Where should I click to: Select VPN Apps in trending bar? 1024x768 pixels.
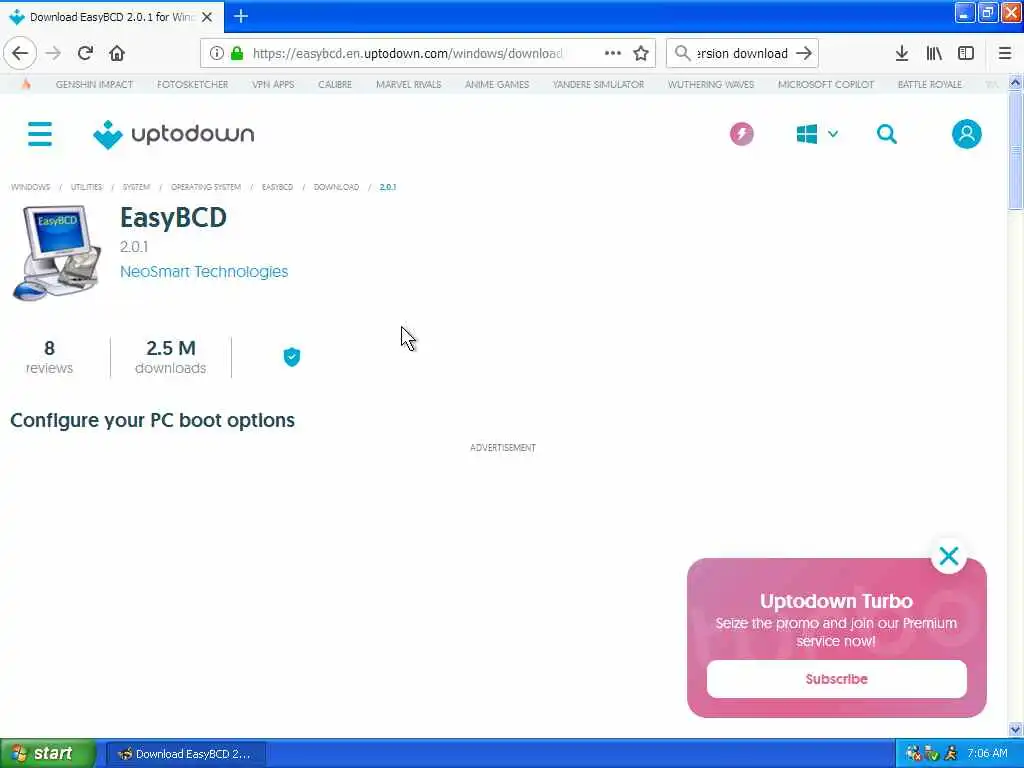pyautogui.click(x=273, y=84)
